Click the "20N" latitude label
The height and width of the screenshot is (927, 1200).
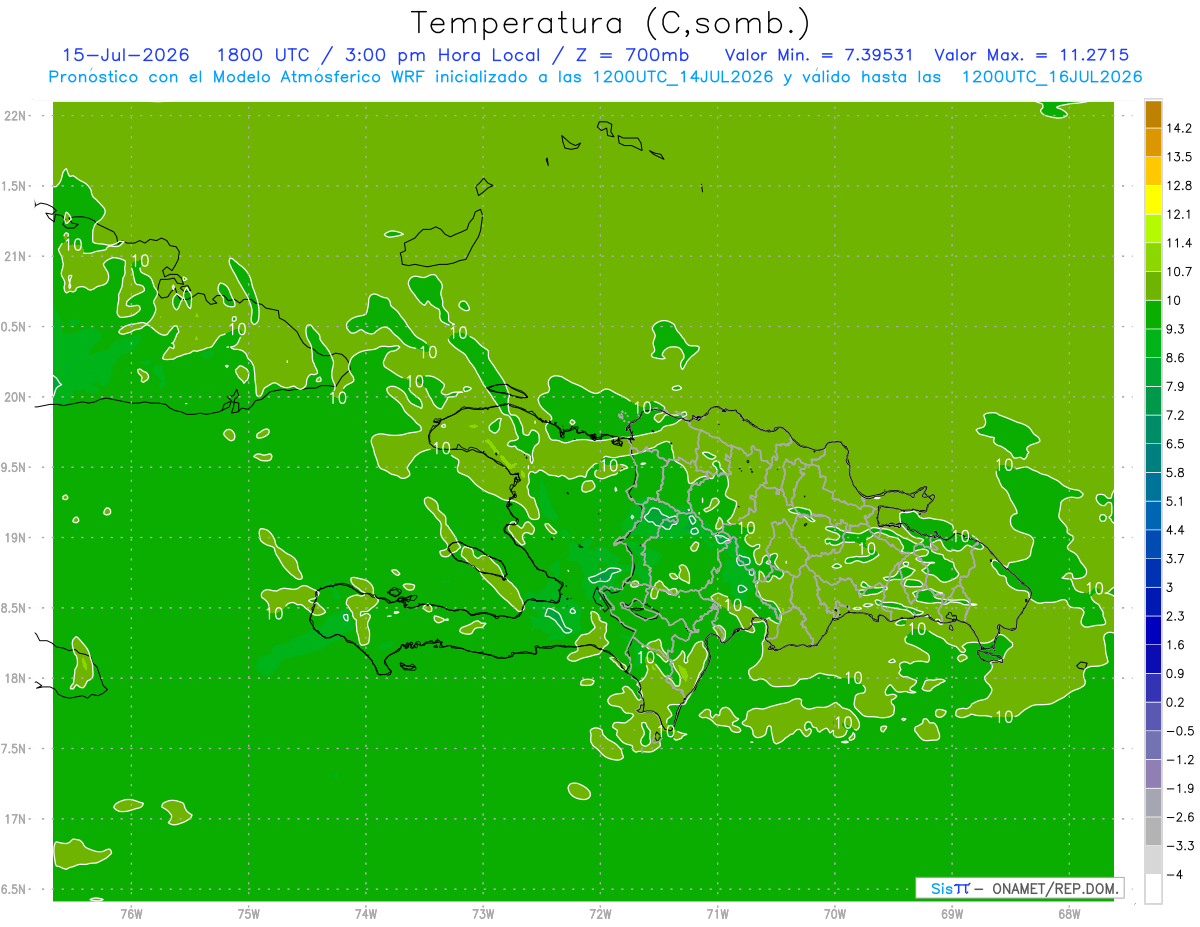(17, 398)
